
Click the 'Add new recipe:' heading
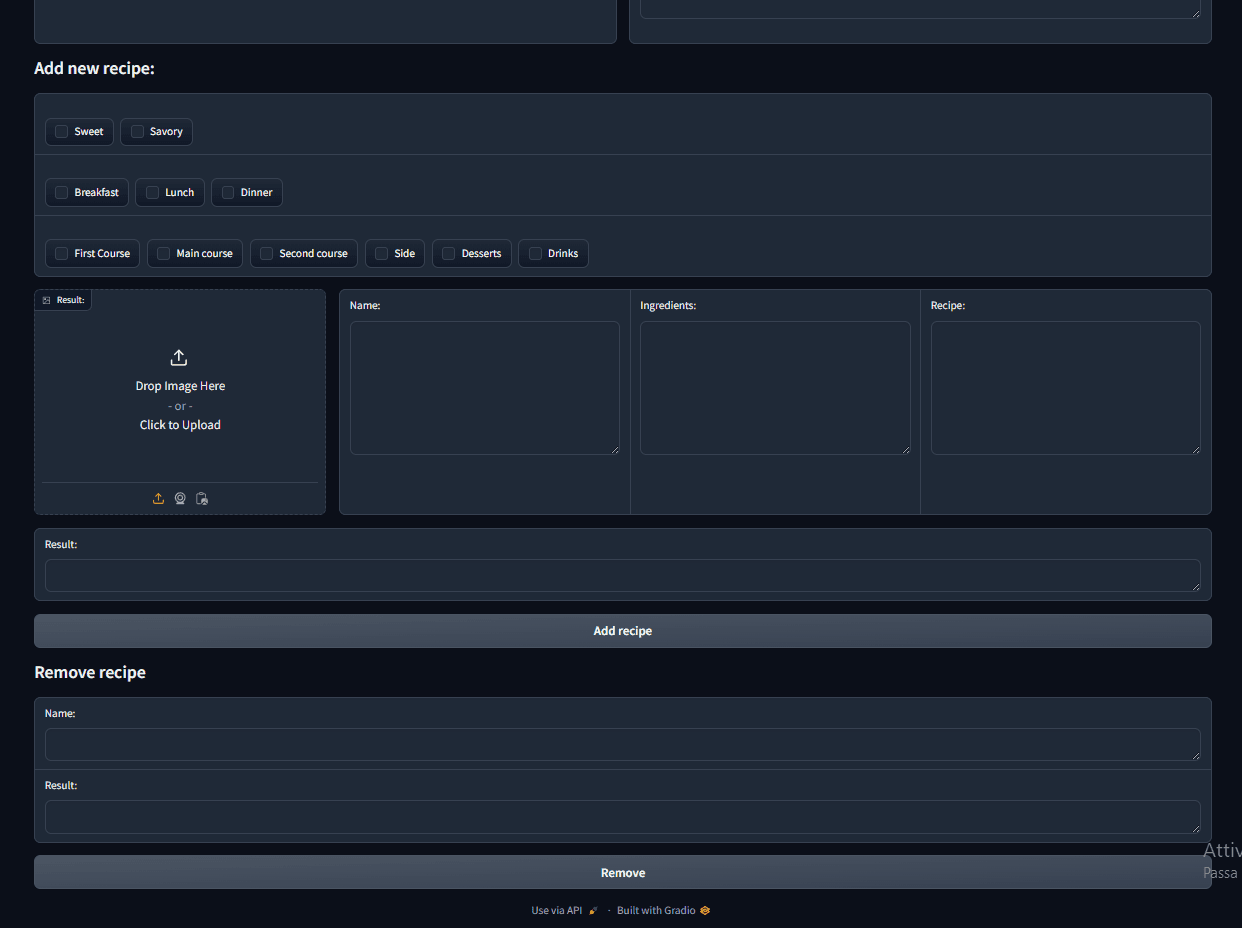point(94,68)
